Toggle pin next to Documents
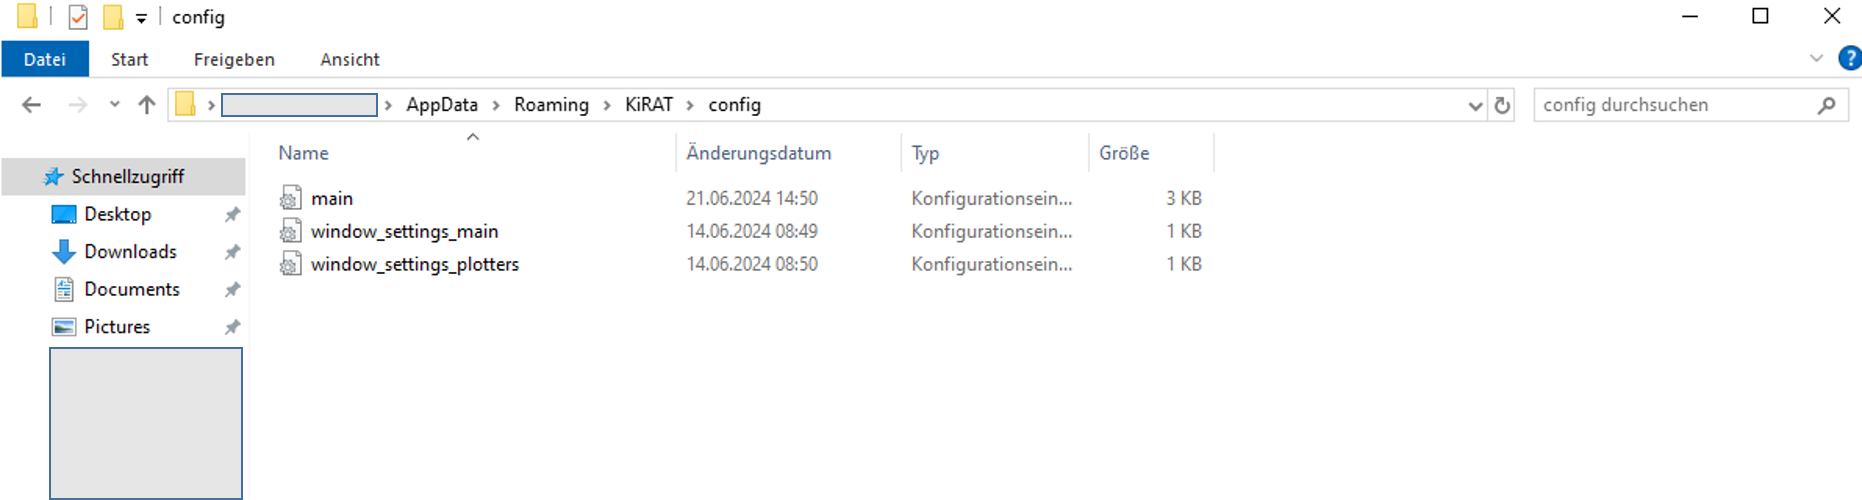This screenshot has width=1862, height=500. pos(232,290)
